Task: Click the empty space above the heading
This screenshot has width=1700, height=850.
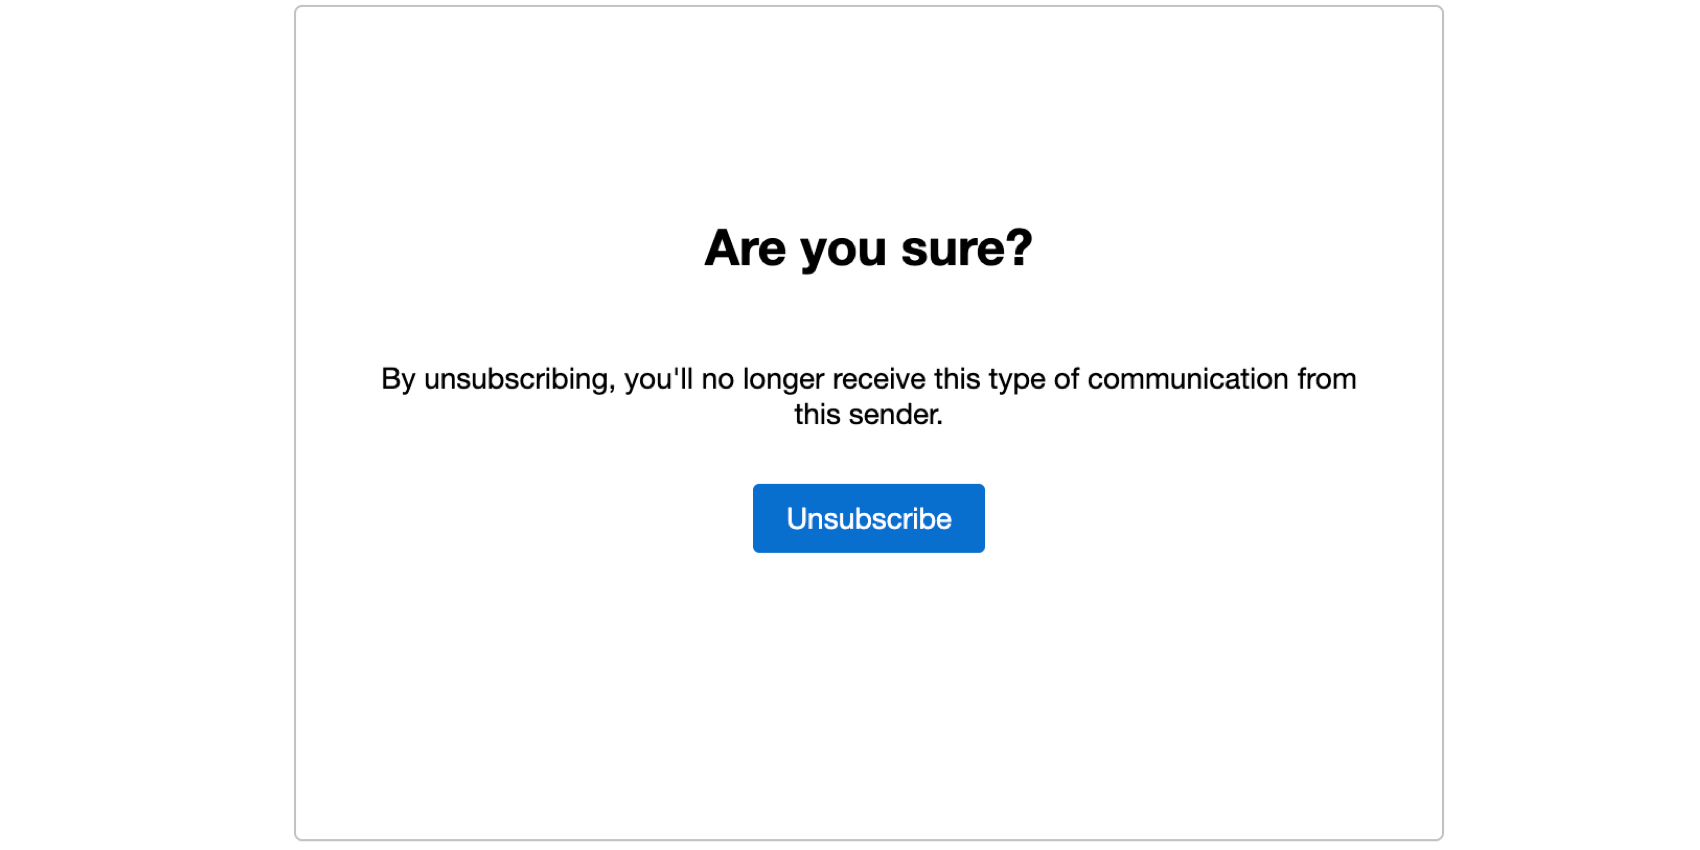Action: click(868, 120)
